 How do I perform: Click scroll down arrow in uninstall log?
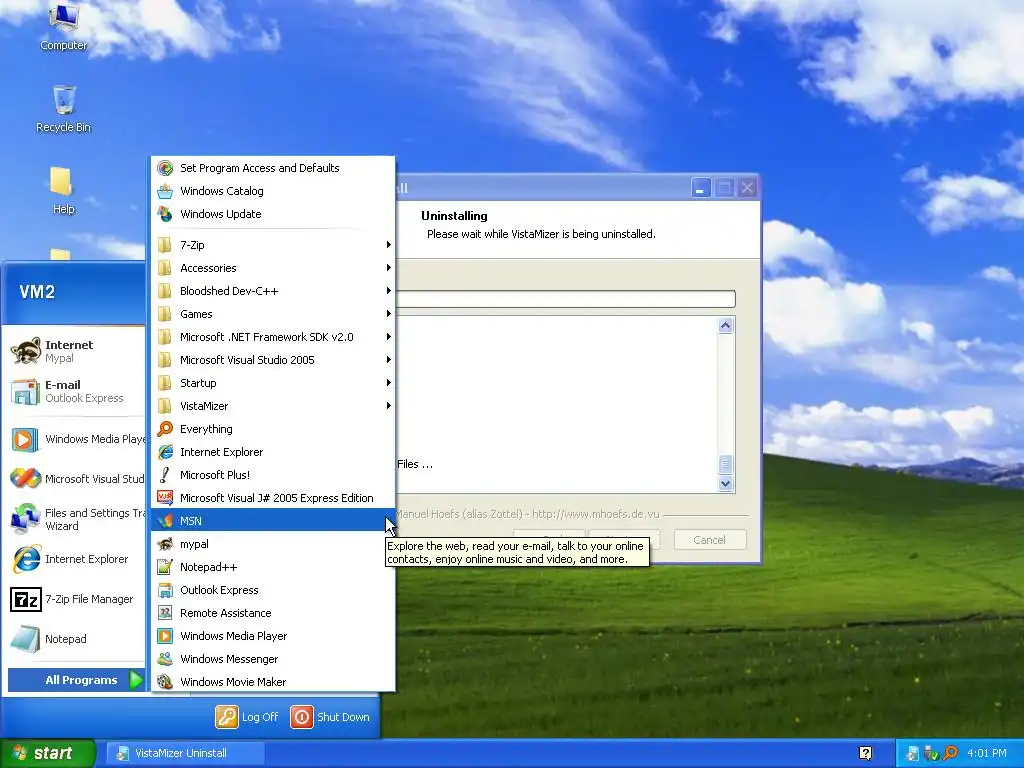726,484
